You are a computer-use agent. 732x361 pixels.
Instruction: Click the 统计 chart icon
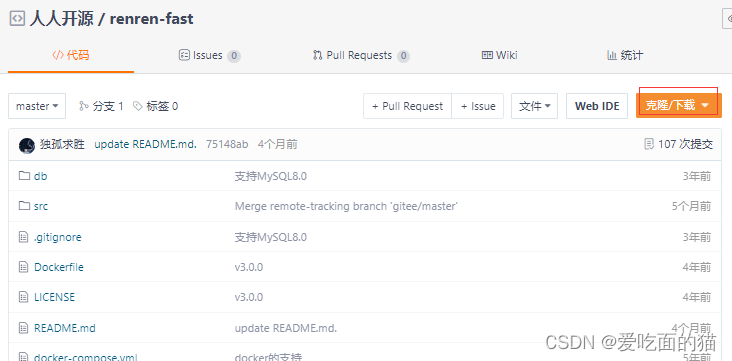point(612,56)
